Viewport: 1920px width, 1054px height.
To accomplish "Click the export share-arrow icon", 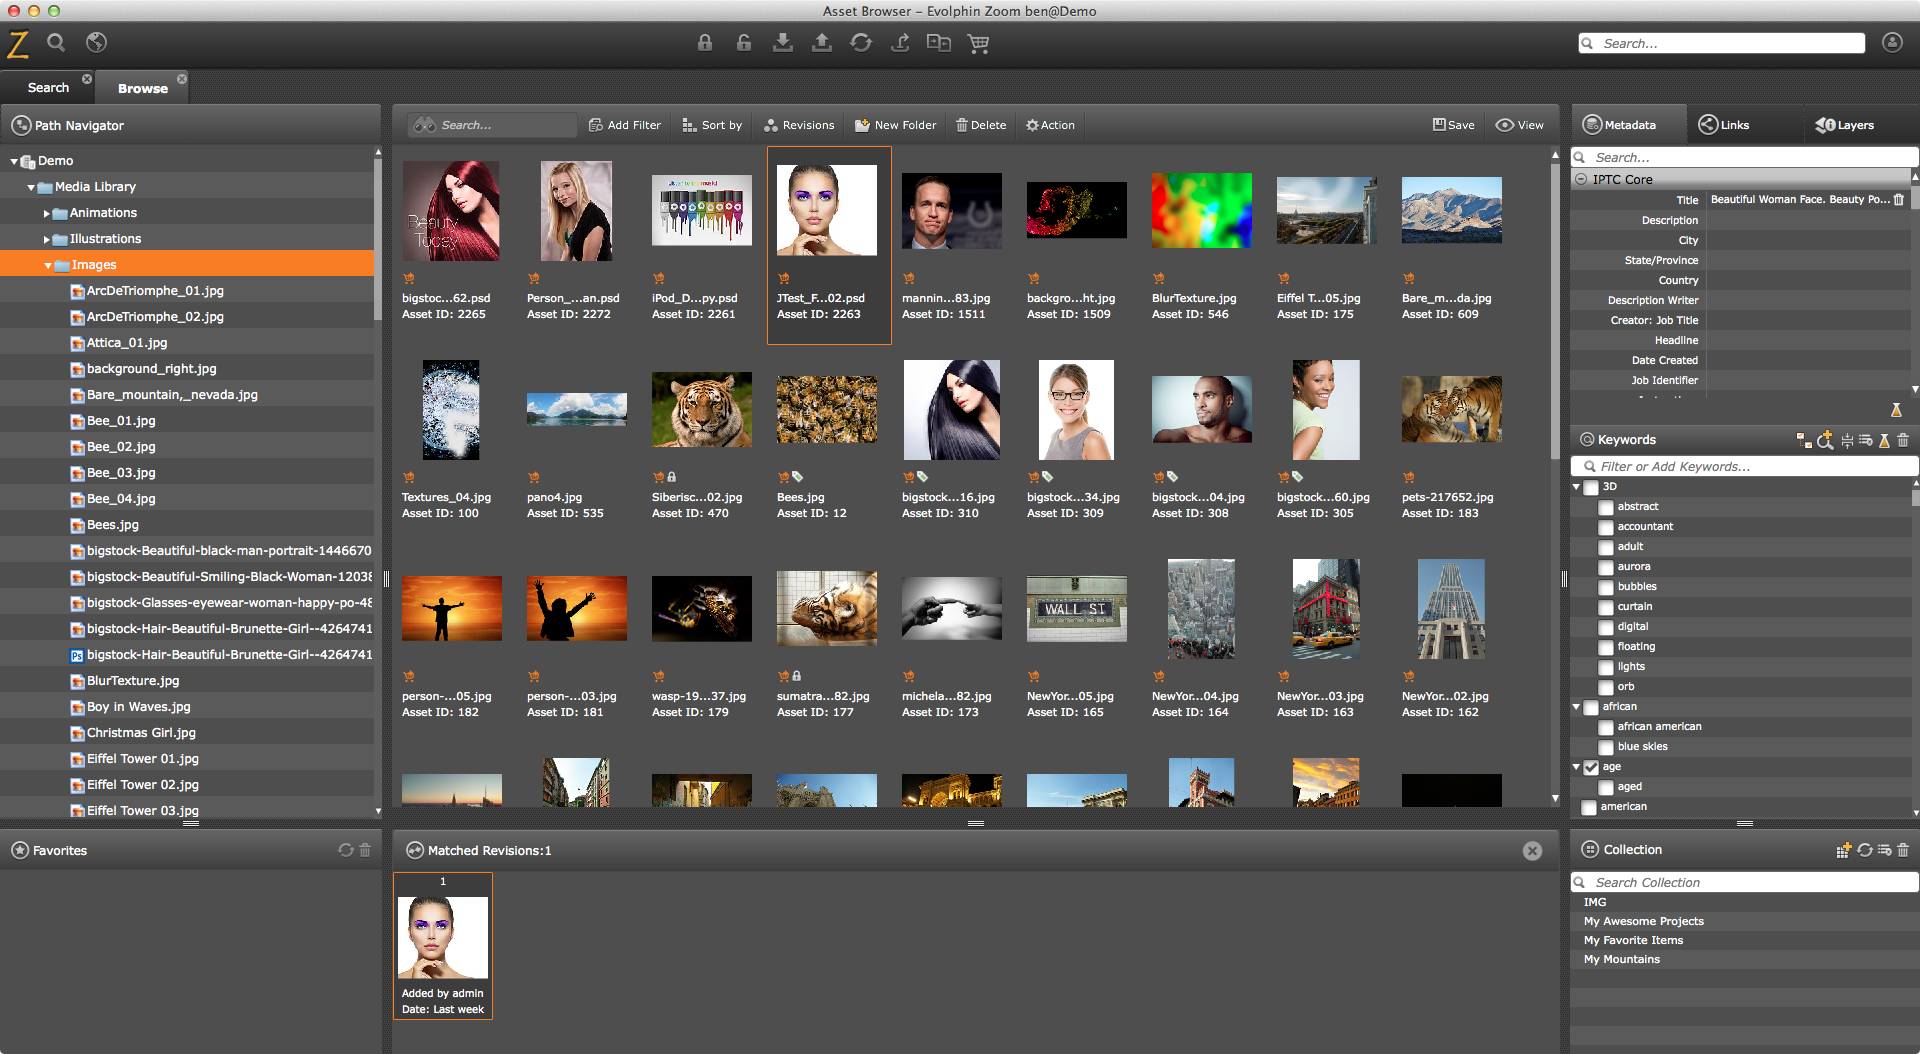I will click(900, 42).
